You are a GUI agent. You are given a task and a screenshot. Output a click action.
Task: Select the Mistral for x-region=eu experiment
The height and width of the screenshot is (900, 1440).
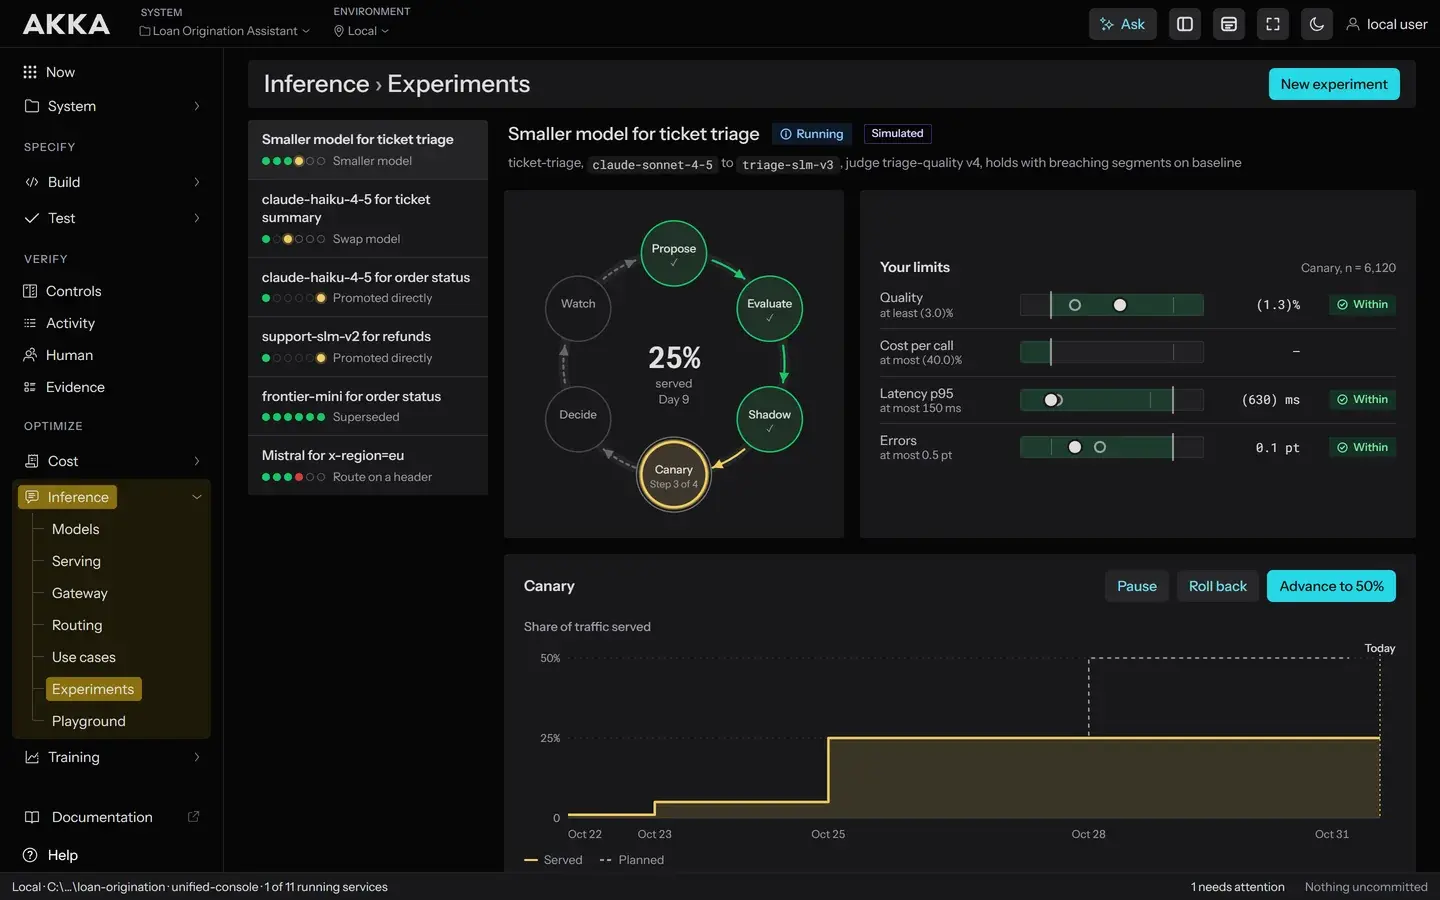point(368,465)
